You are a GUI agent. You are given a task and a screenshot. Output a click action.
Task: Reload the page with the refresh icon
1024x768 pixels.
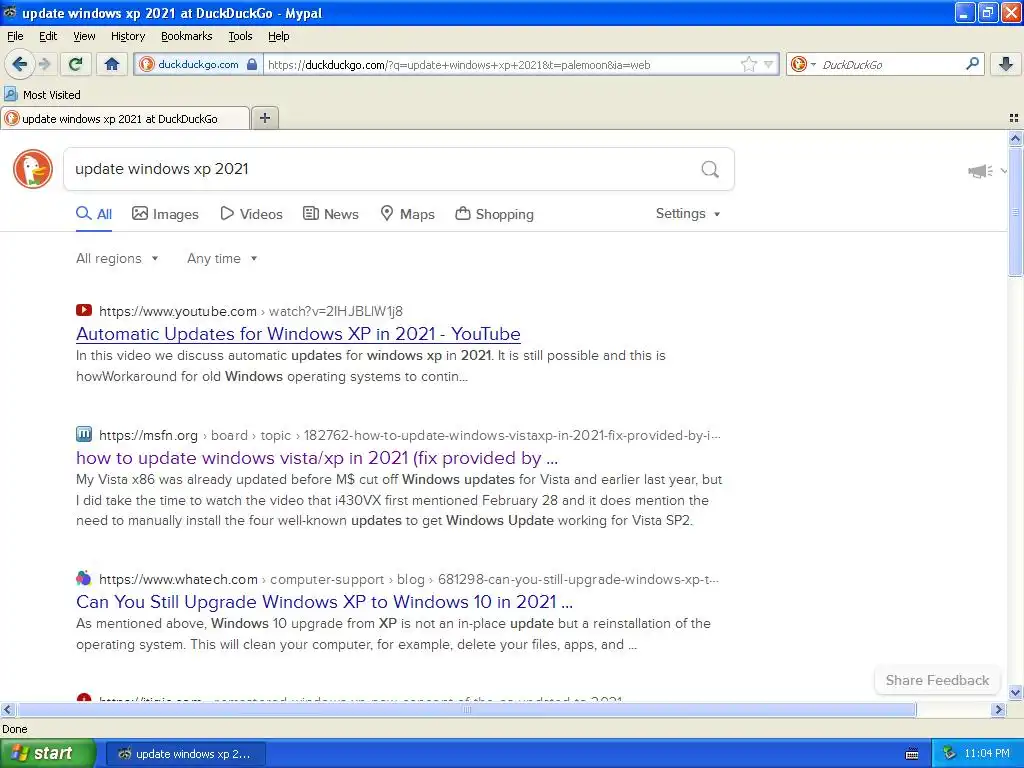pyautogui.click(x=76, y=64)
